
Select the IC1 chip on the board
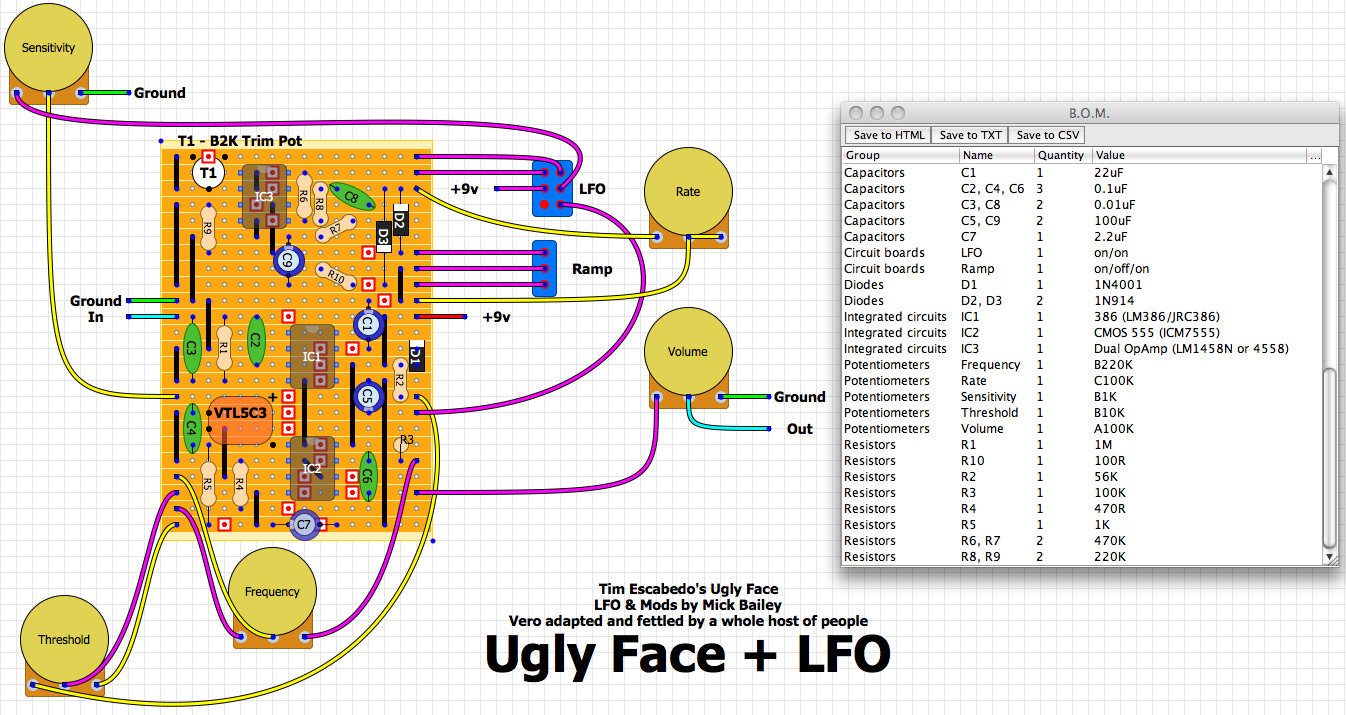tap(312, 356)
